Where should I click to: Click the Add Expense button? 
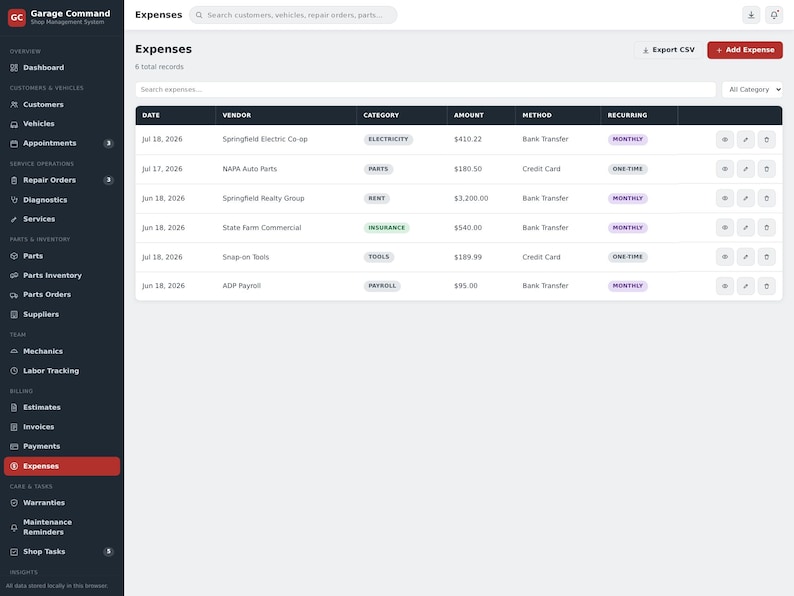(745, 50)
